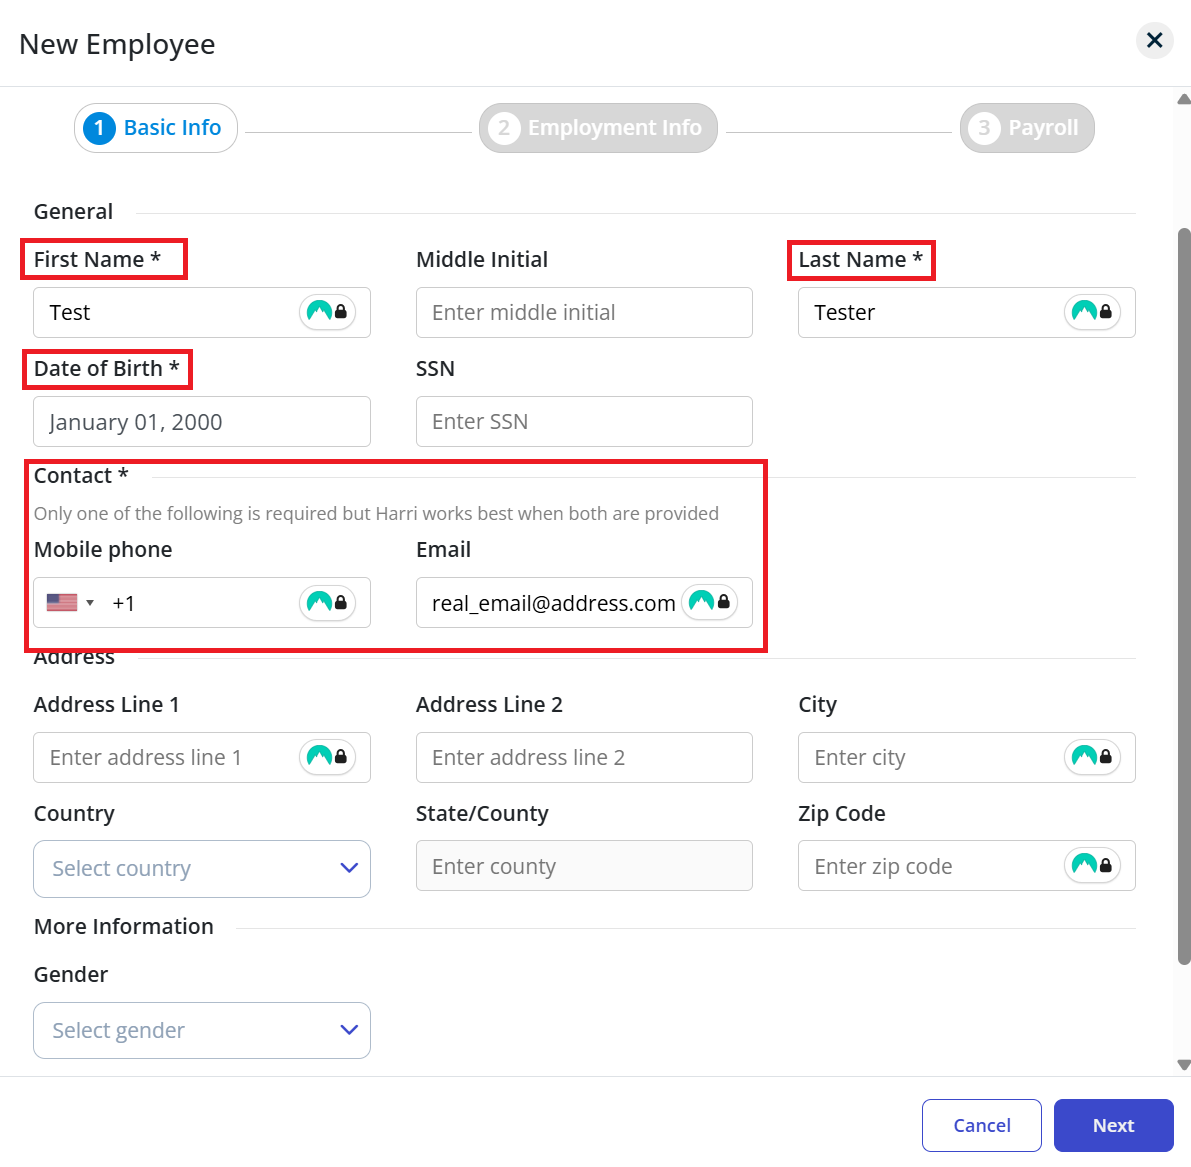Click the 'Only one of the following' hint text

376,514
